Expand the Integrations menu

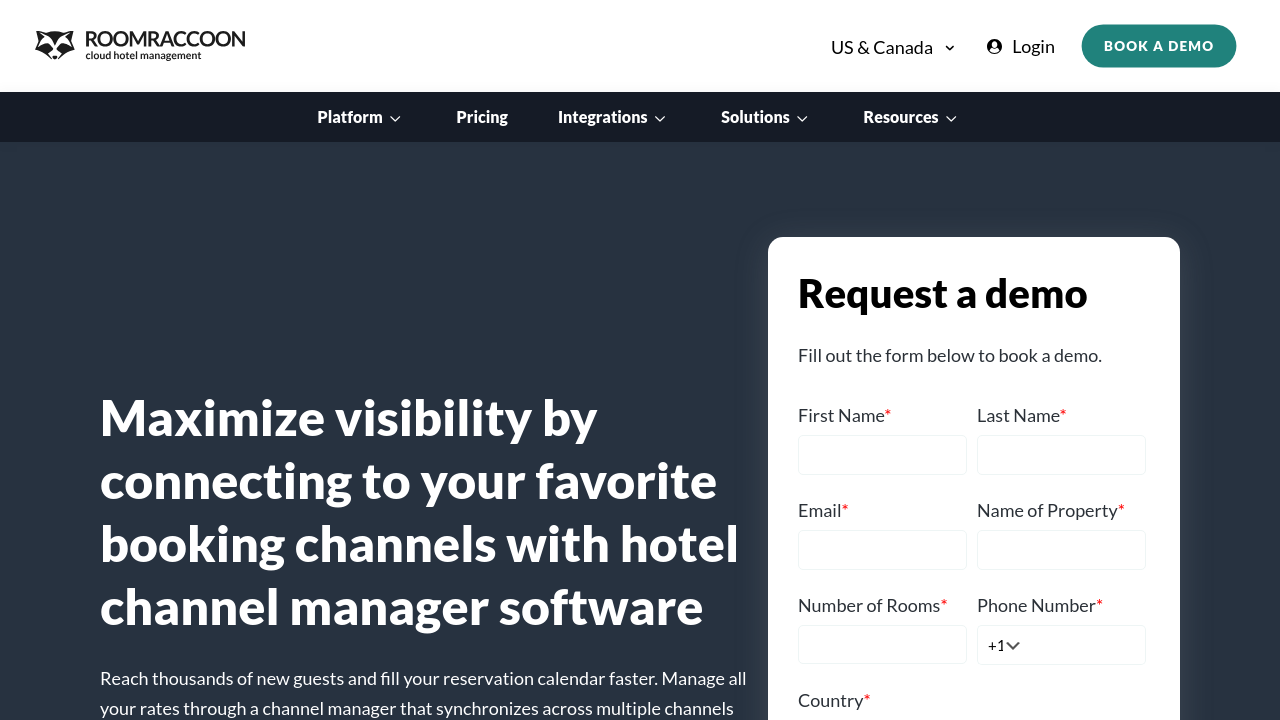click(602, 117)
